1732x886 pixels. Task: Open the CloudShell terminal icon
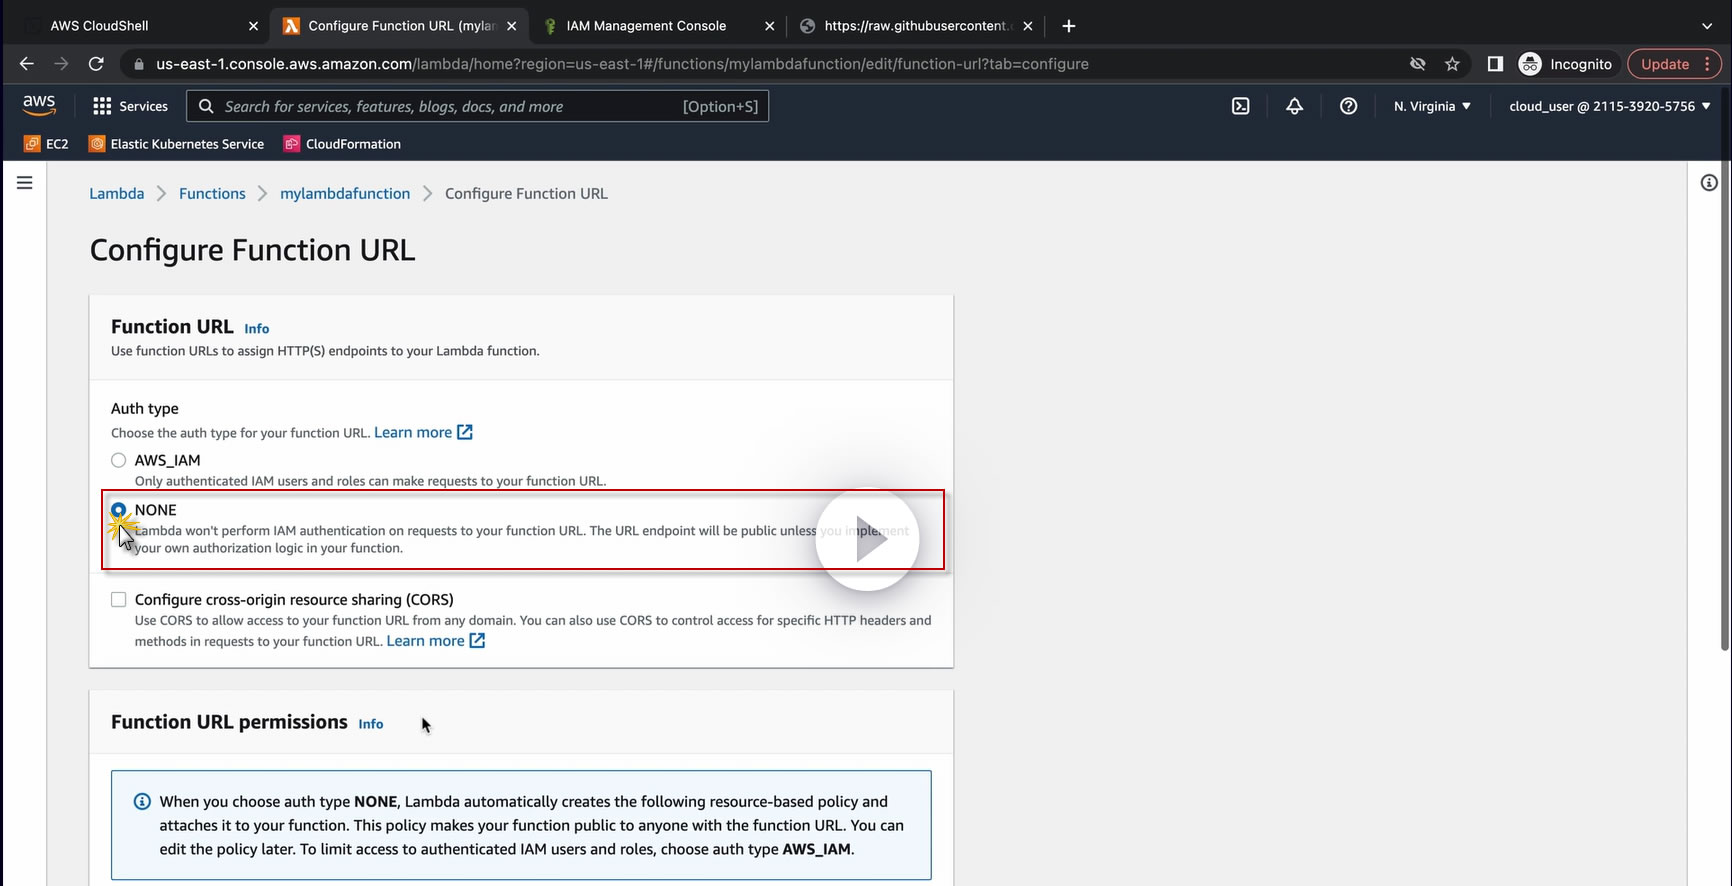pyautogui.click(x=1240, y=106)
